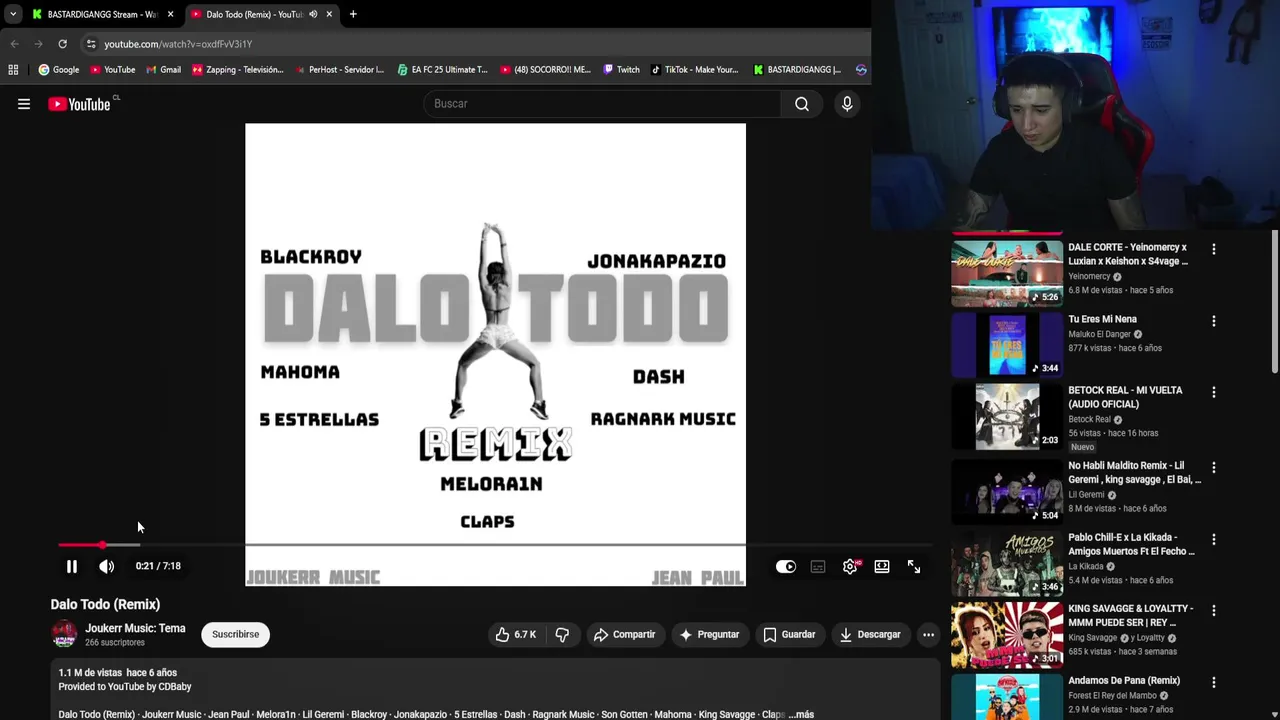Open a new browser tab
Viewport: 1280px width, 720px height.
(353, 14)
